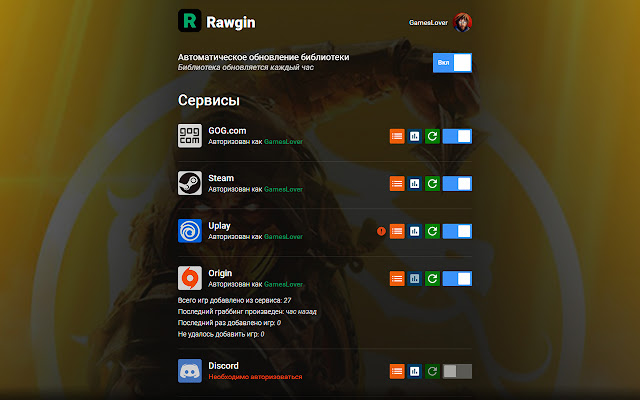
Task: Click the Origin service logo
Action: (x=190, y=278)
